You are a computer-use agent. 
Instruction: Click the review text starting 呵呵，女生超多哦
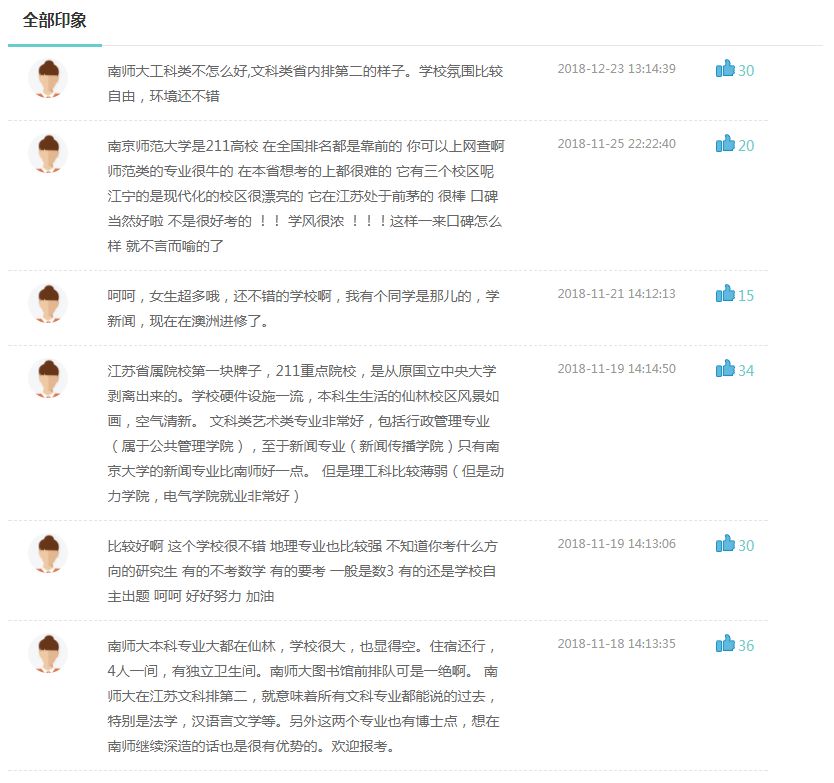tap(304, 309)
